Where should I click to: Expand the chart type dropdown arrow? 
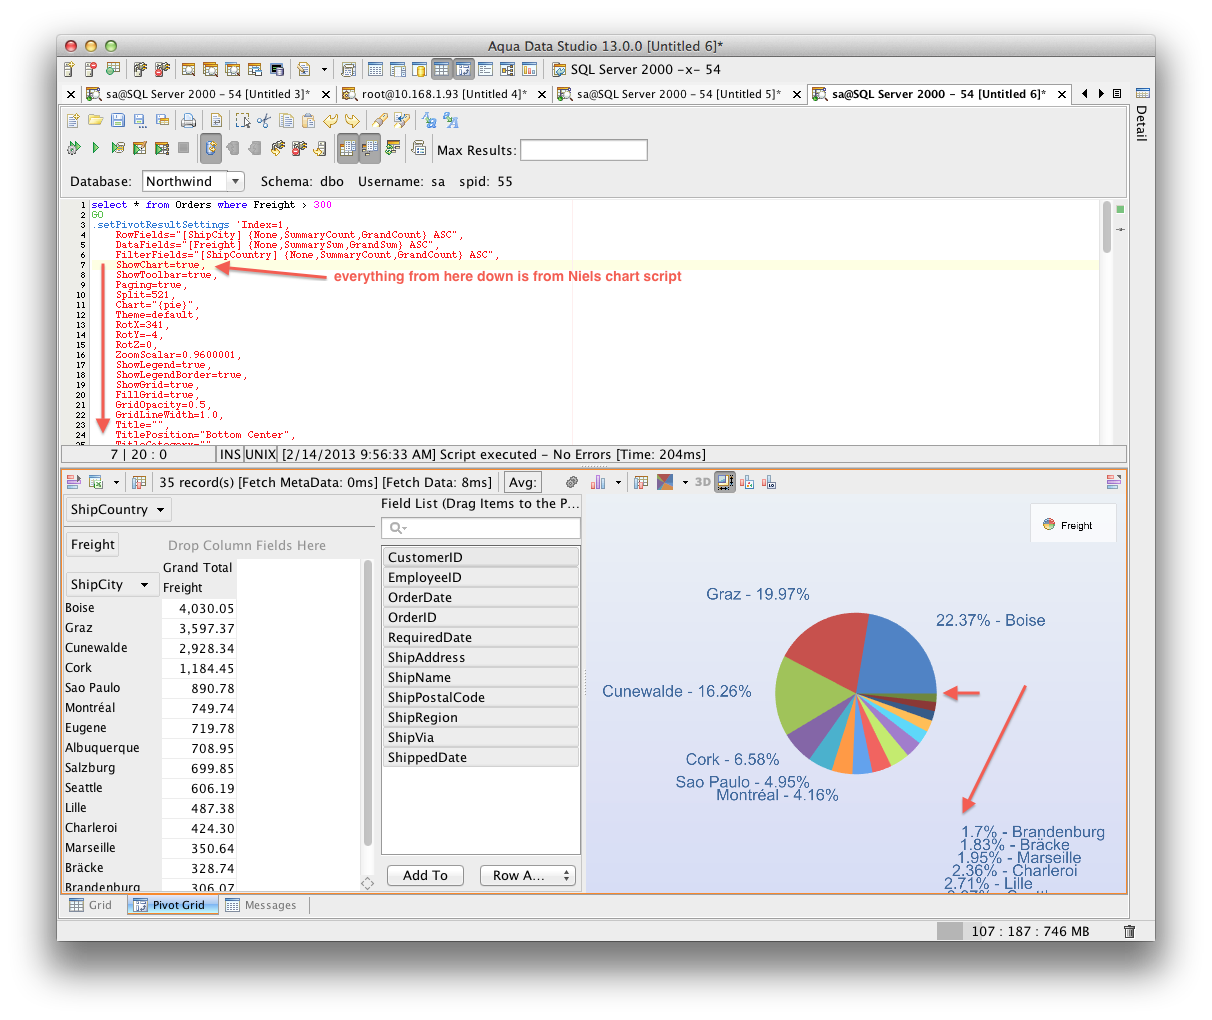pyautogui.click(x=618, y=482)
